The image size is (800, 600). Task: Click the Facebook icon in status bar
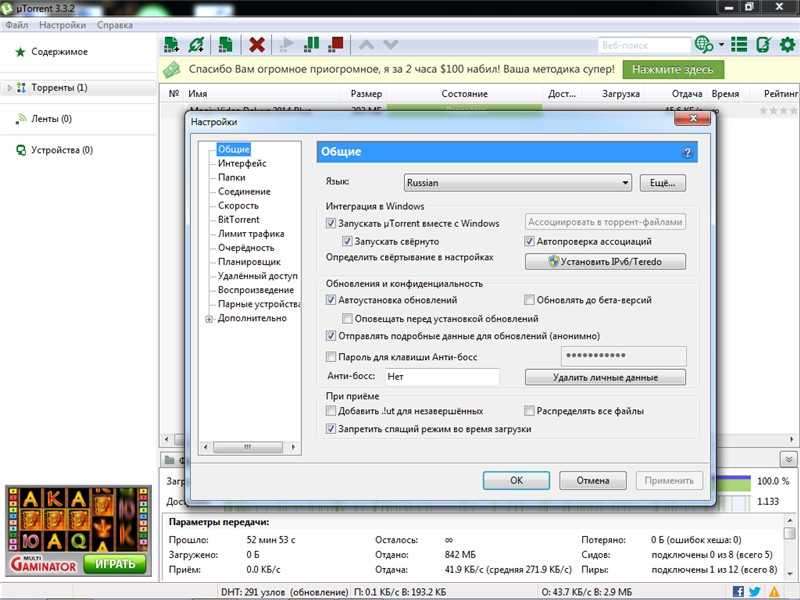tap(738, 592)
